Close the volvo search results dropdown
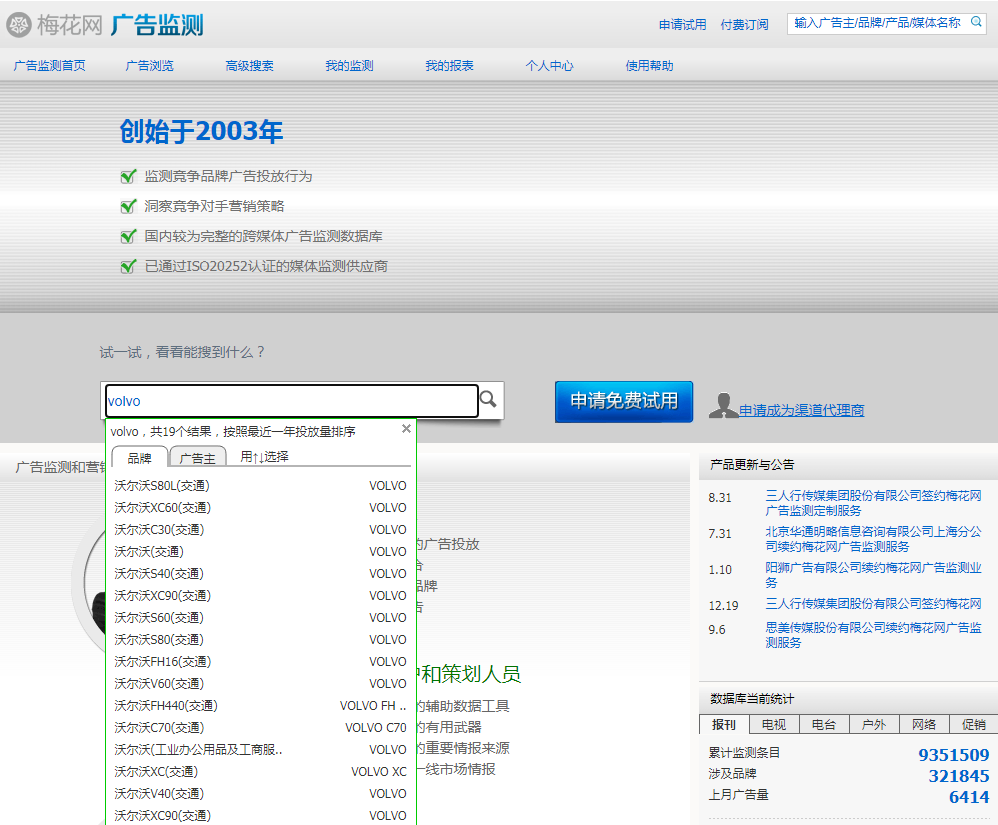The width and height of the screenshot is (998, 825). (x=406, y=429)
